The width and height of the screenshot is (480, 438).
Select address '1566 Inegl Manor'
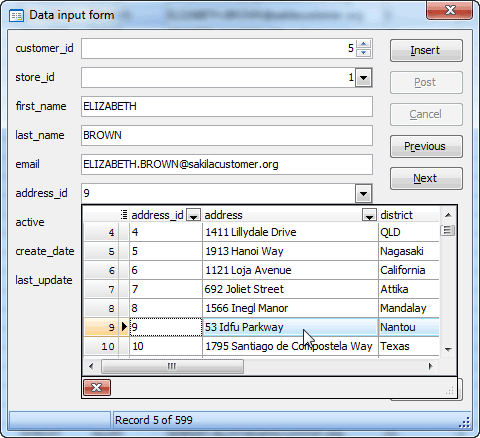tap(290, 308)
